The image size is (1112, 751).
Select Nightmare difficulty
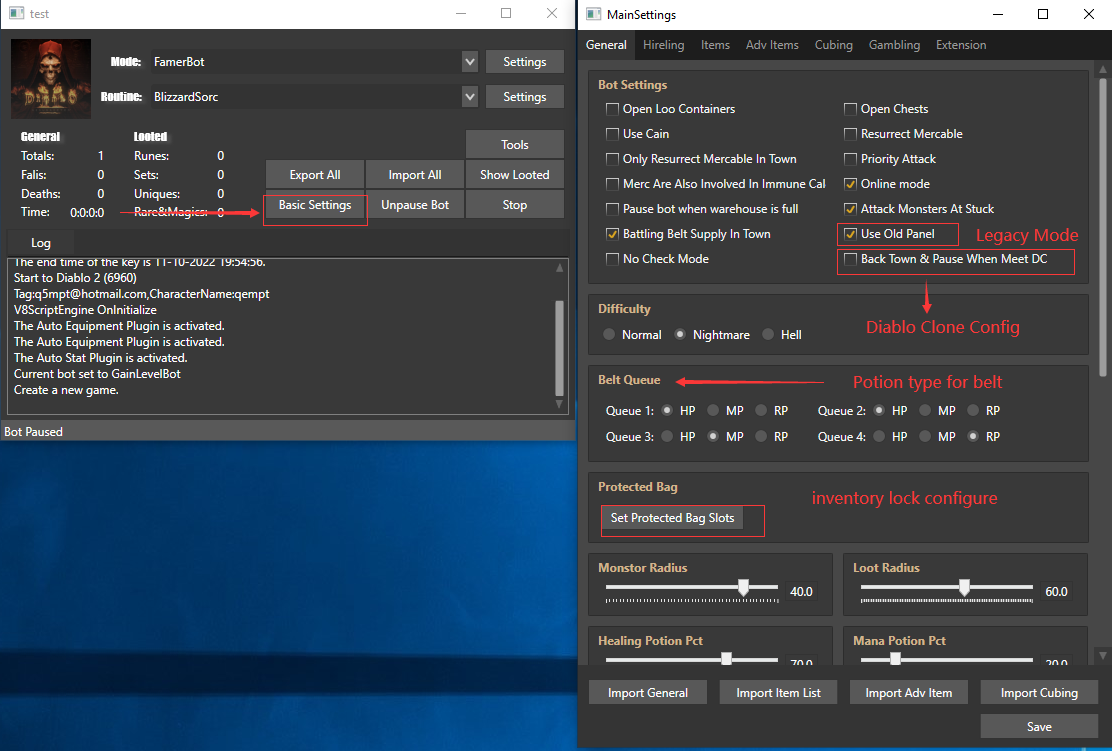point(680,335)
